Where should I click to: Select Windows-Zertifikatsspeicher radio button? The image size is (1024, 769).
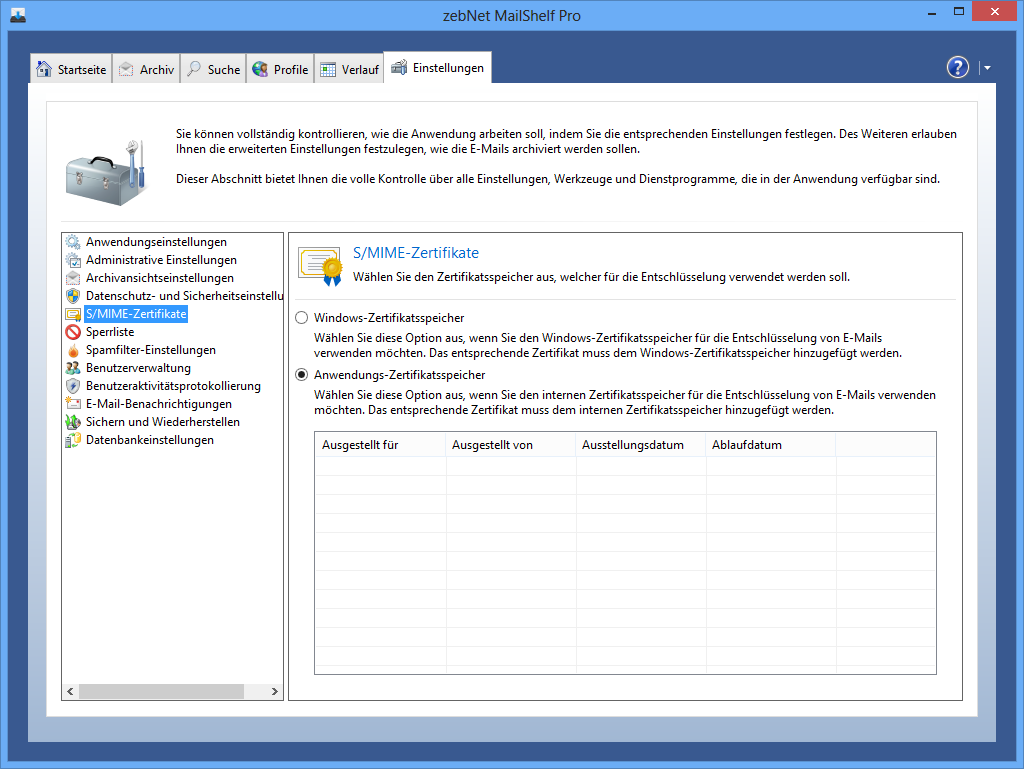point(301,318)
